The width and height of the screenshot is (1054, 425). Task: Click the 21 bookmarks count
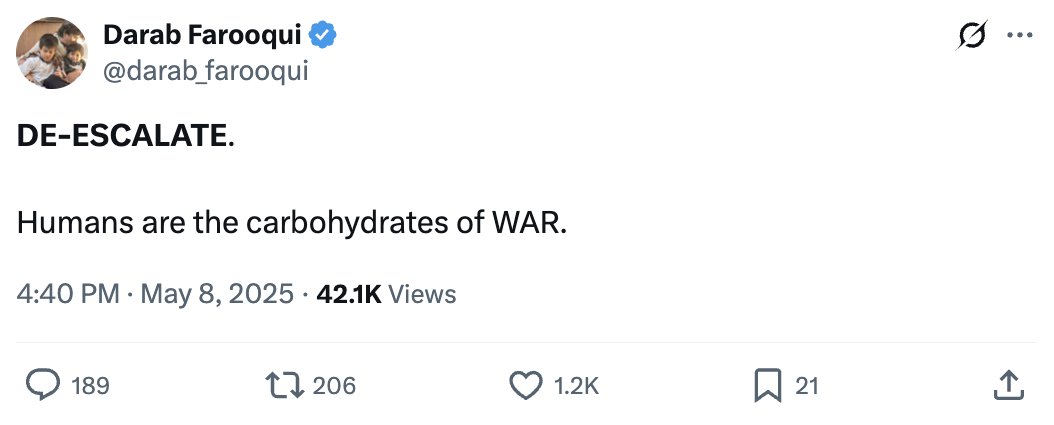(x=807, y=385)
